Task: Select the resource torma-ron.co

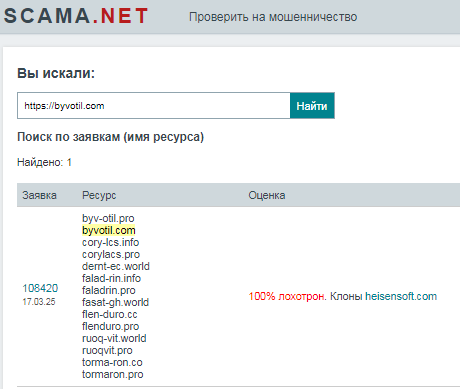Action: click(x=112, y=362)
